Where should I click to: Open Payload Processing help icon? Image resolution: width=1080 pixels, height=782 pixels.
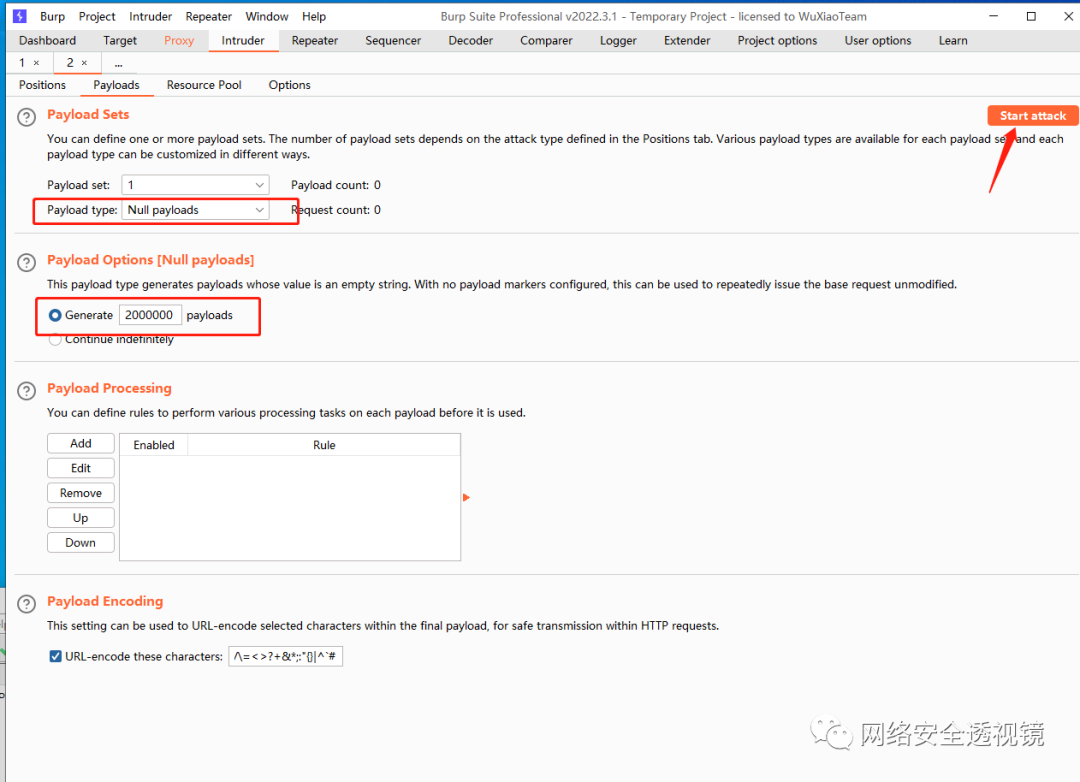26,391
